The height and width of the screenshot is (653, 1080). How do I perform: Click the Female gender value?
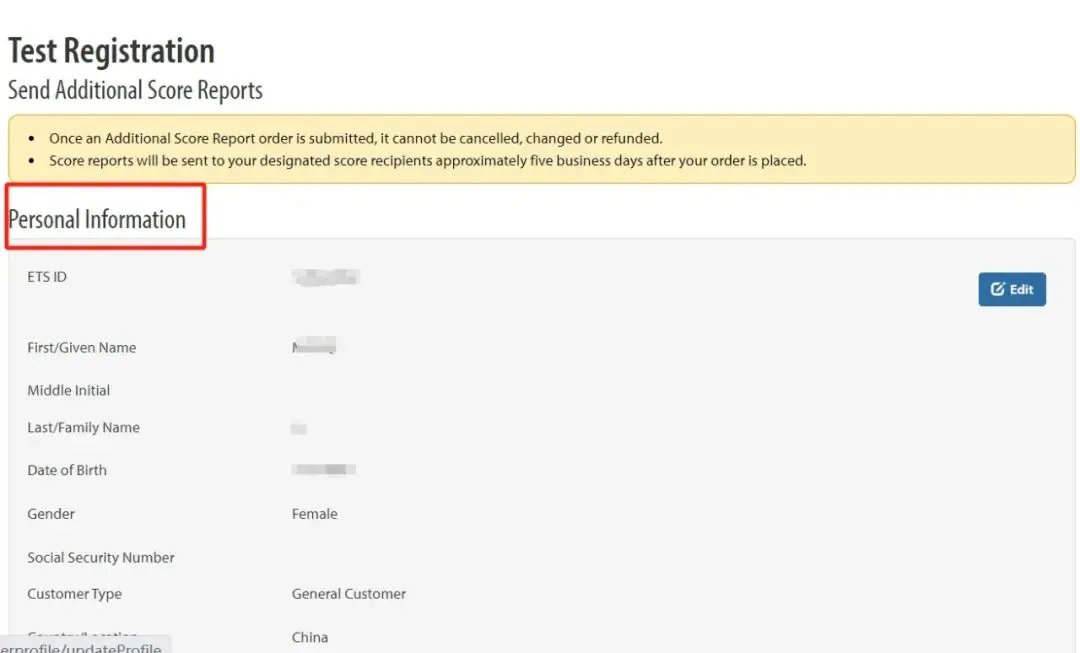pyautogui.click(x=314, y=514)
